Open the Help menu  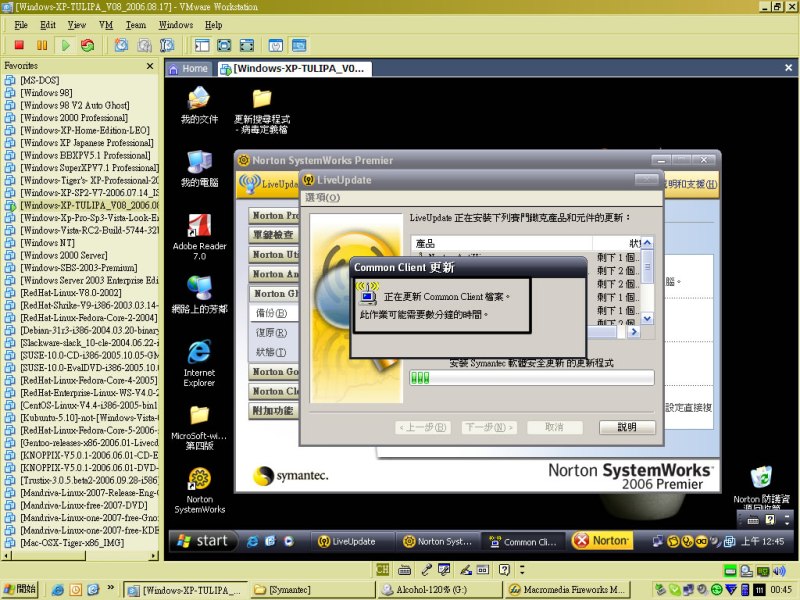[214, 24]
